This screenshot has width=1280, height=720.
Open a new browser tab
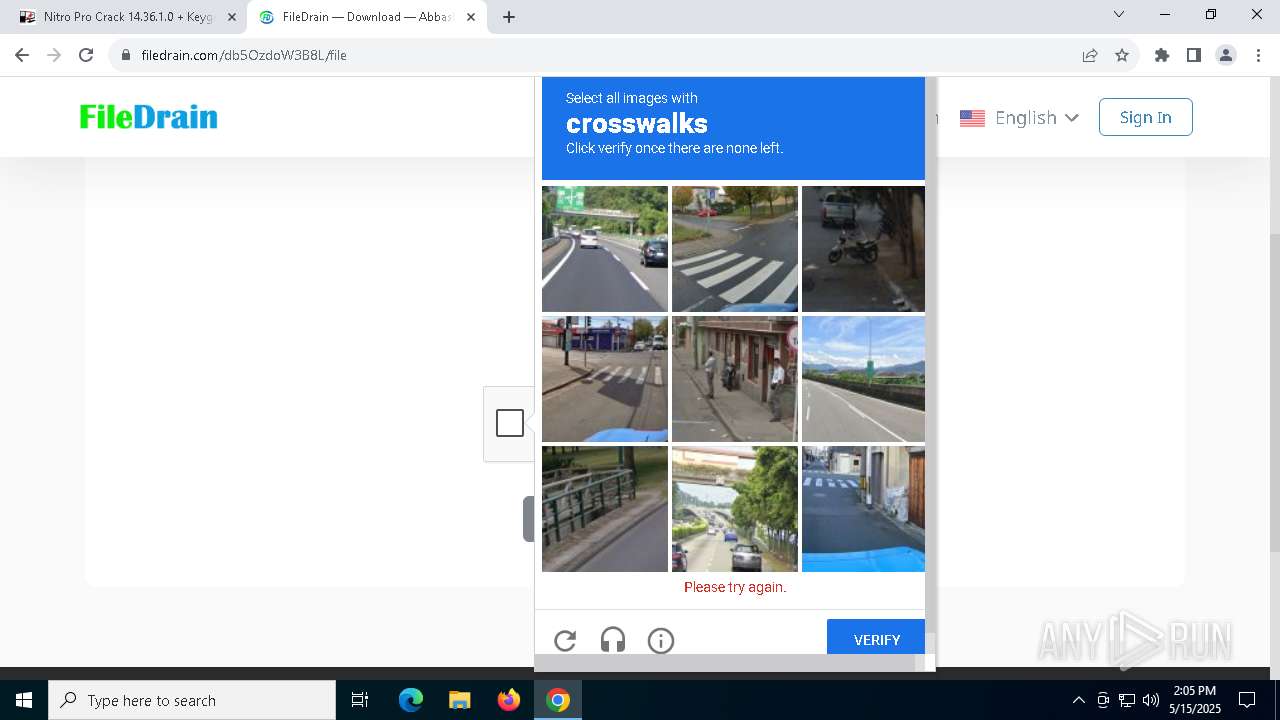point(509,17)
